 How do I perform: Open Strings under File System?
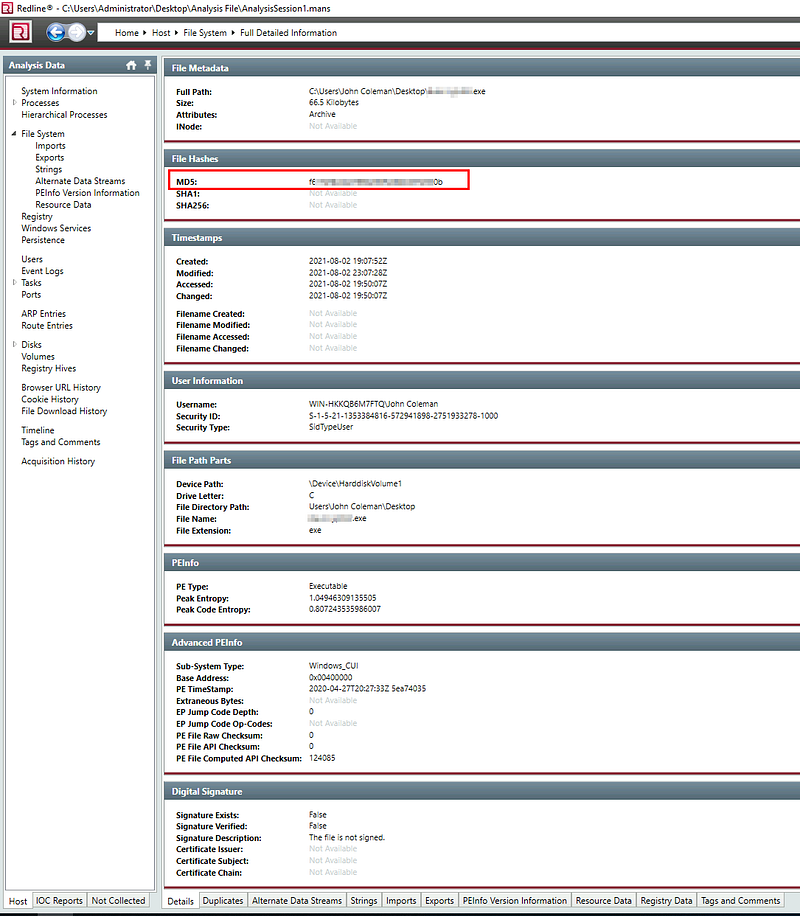point(49,169)
